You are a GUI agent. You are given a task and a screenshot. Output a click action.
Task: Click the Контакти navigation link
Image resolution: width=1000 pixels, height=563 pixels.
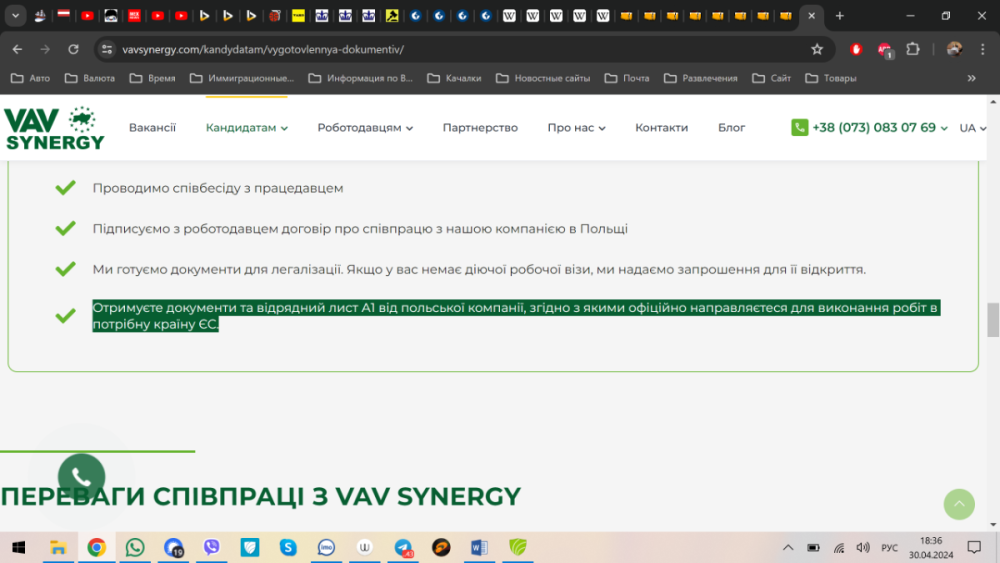[x=661, y=128]
